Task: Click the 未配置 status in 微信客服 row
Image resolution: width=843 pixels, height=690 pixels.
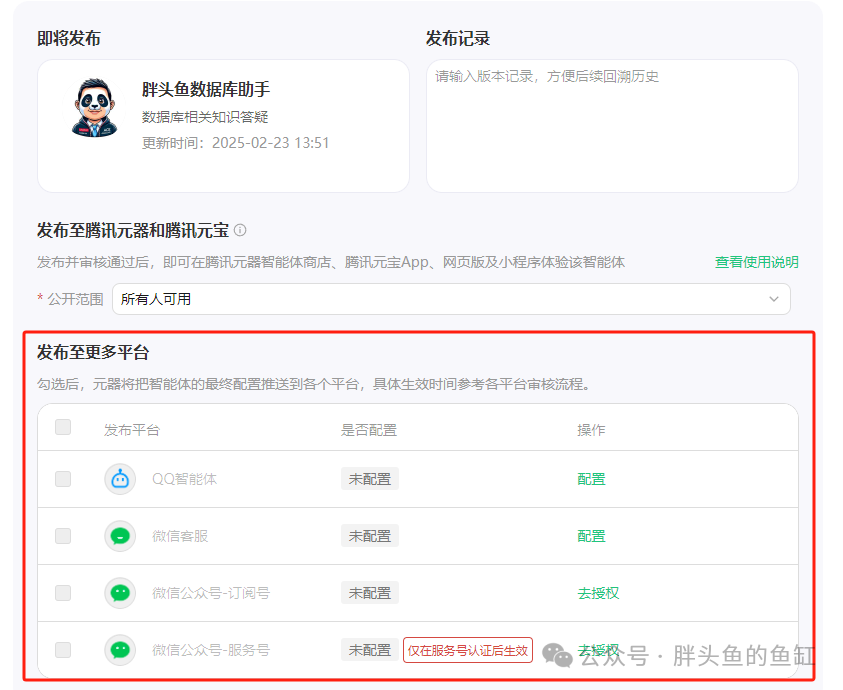Action: click(x=370, y=536)
